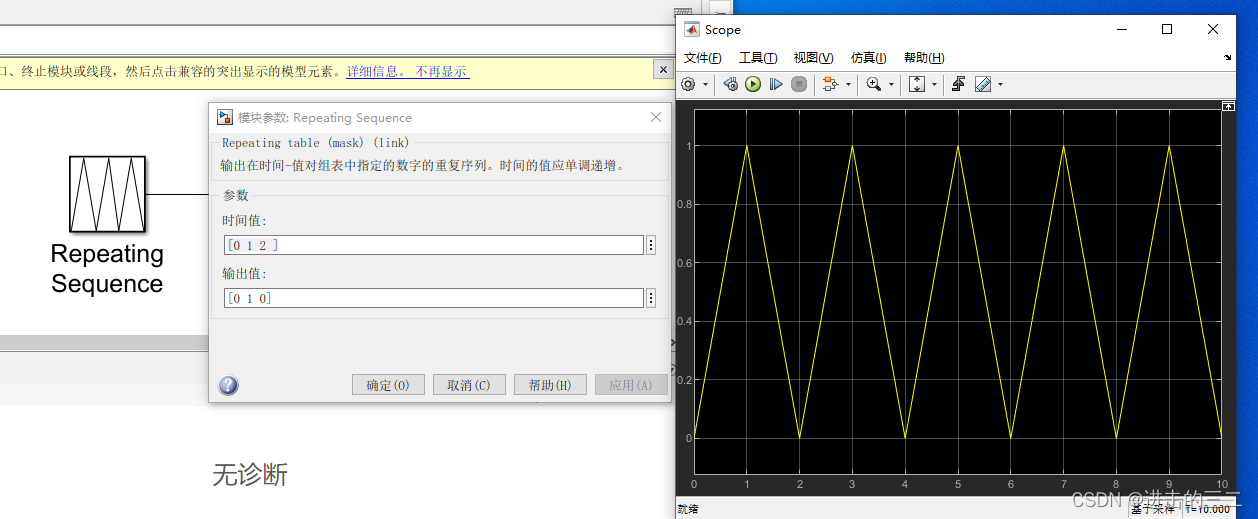
Task: Click the 输出值 input field
Action: [x=433, y=298]
